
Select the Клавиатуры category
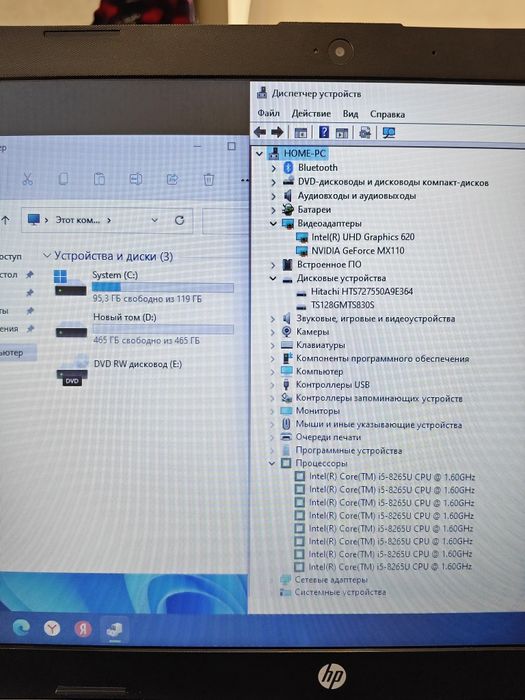[321, 345]
